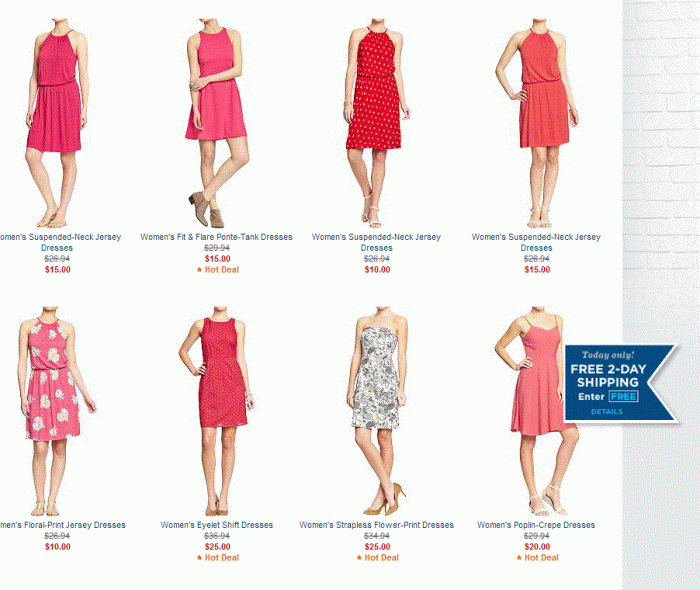This screenshot has width=700, height=590.
Task: Open Women's Strapless Flower-Print Dresses link
Action: tap(376, 525)
